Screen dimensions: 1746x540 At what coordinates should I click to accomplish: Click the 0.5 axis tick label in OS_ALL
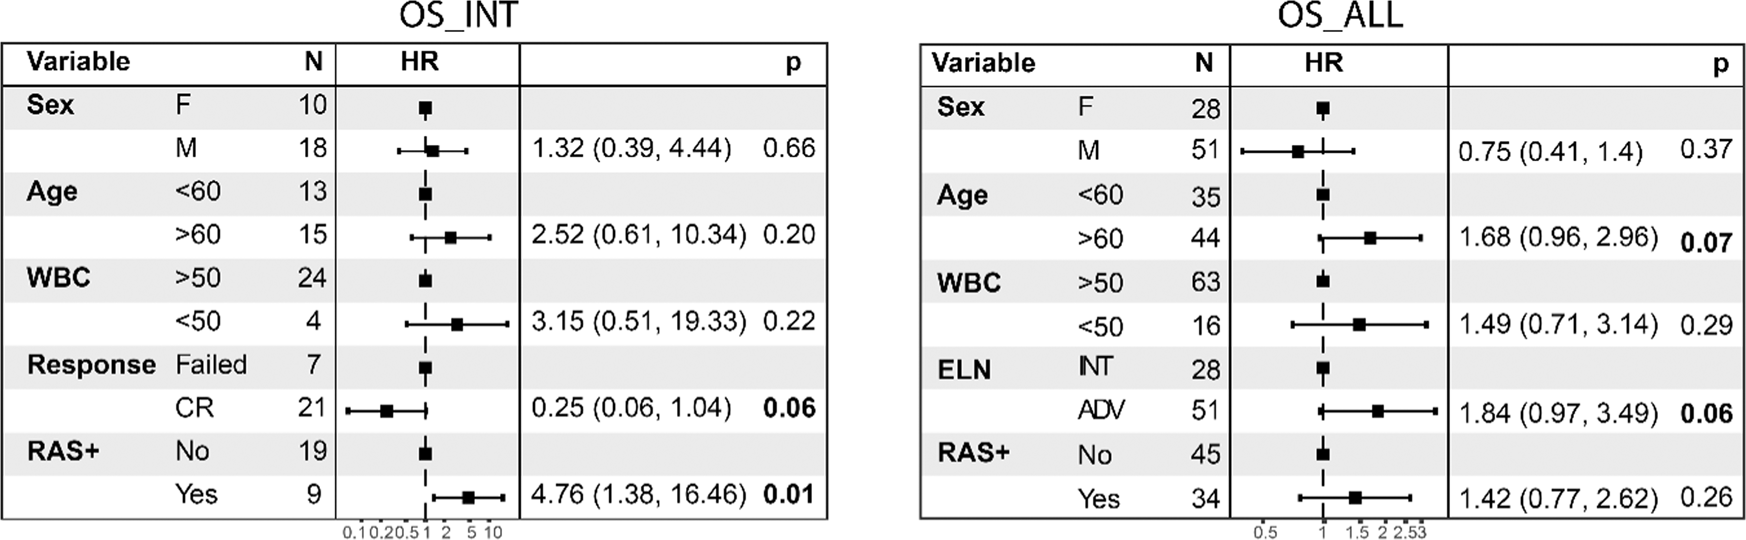(x=1265, y=533)
